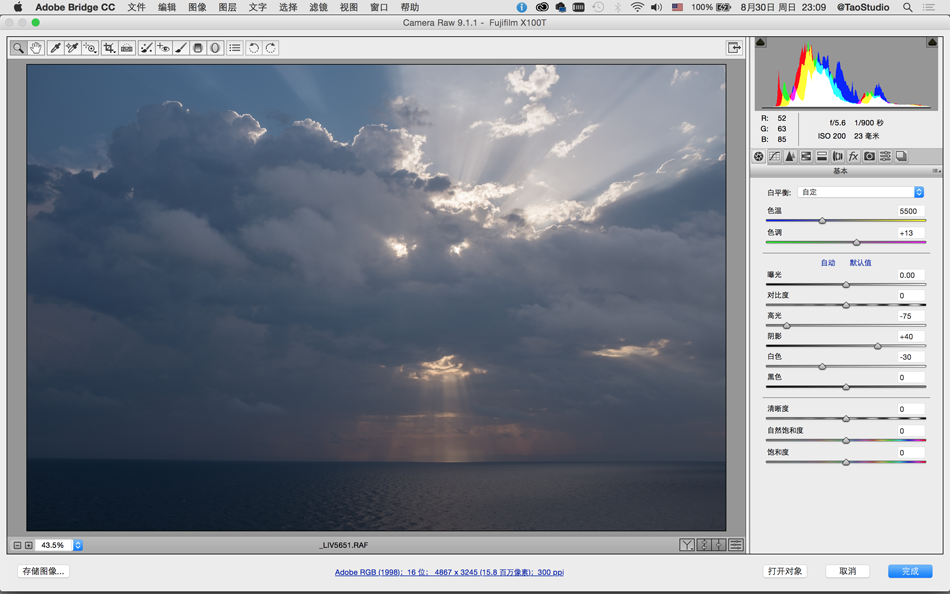Viewport: 950px width, 594px height.
Task: Zoom in with the plus button
Action: tap(28, 546)
